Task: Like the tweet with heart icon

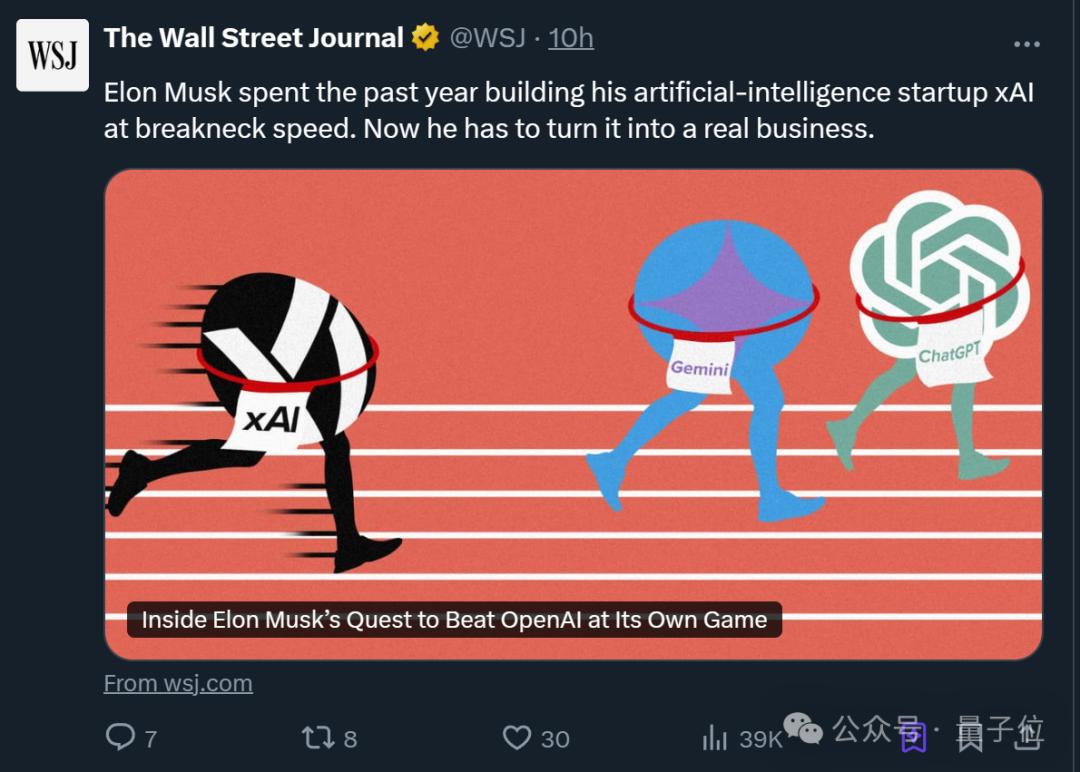Action: click(x=516, y=738)
